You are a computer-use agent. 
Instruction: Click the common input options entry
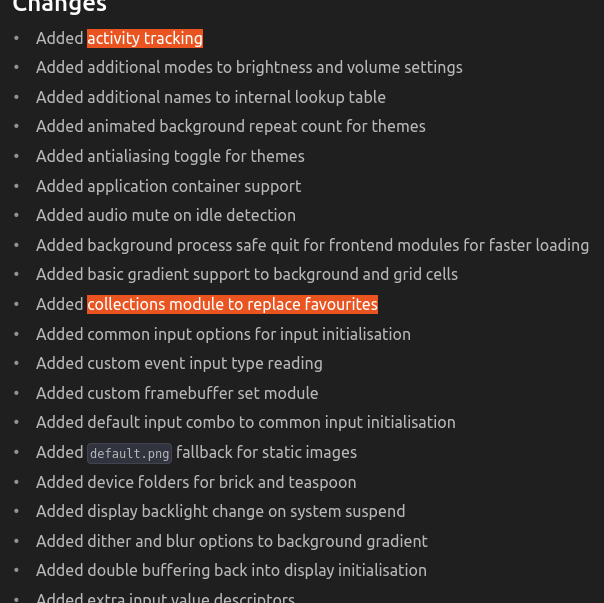223,334
